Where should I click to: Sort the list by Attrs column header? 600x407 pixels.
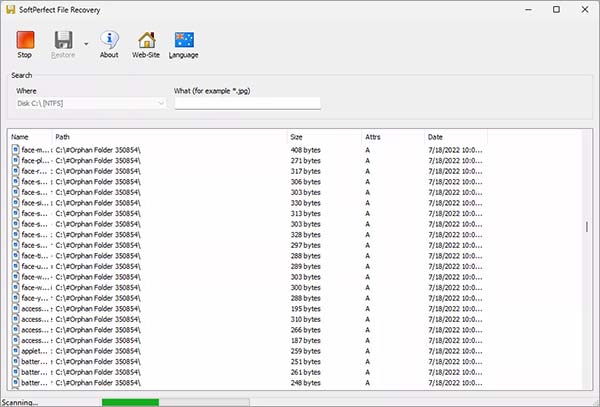point(393,137)
